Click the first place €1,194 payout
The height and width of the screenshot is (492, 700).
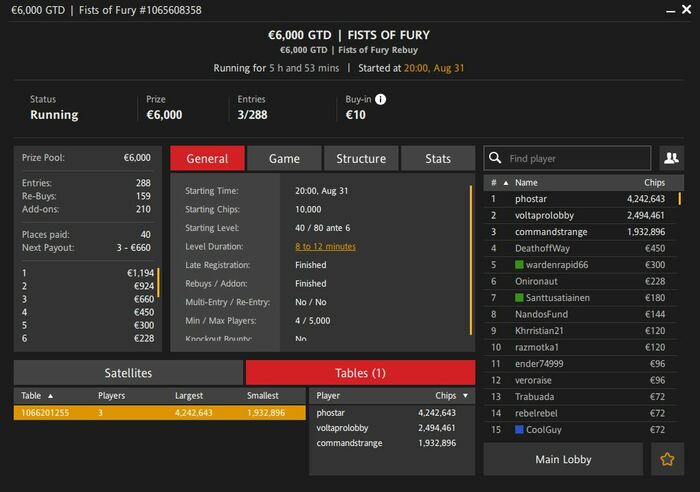click(140, 273)
